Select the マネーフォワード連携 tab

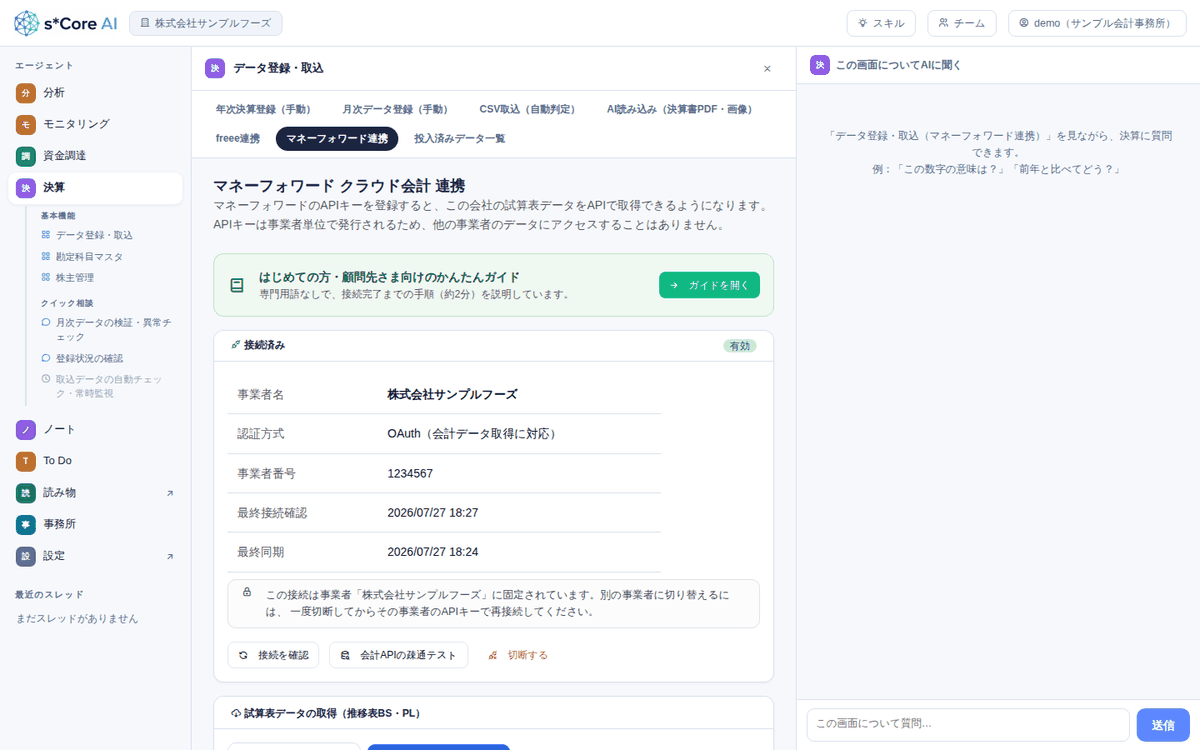tap(337, 139)
